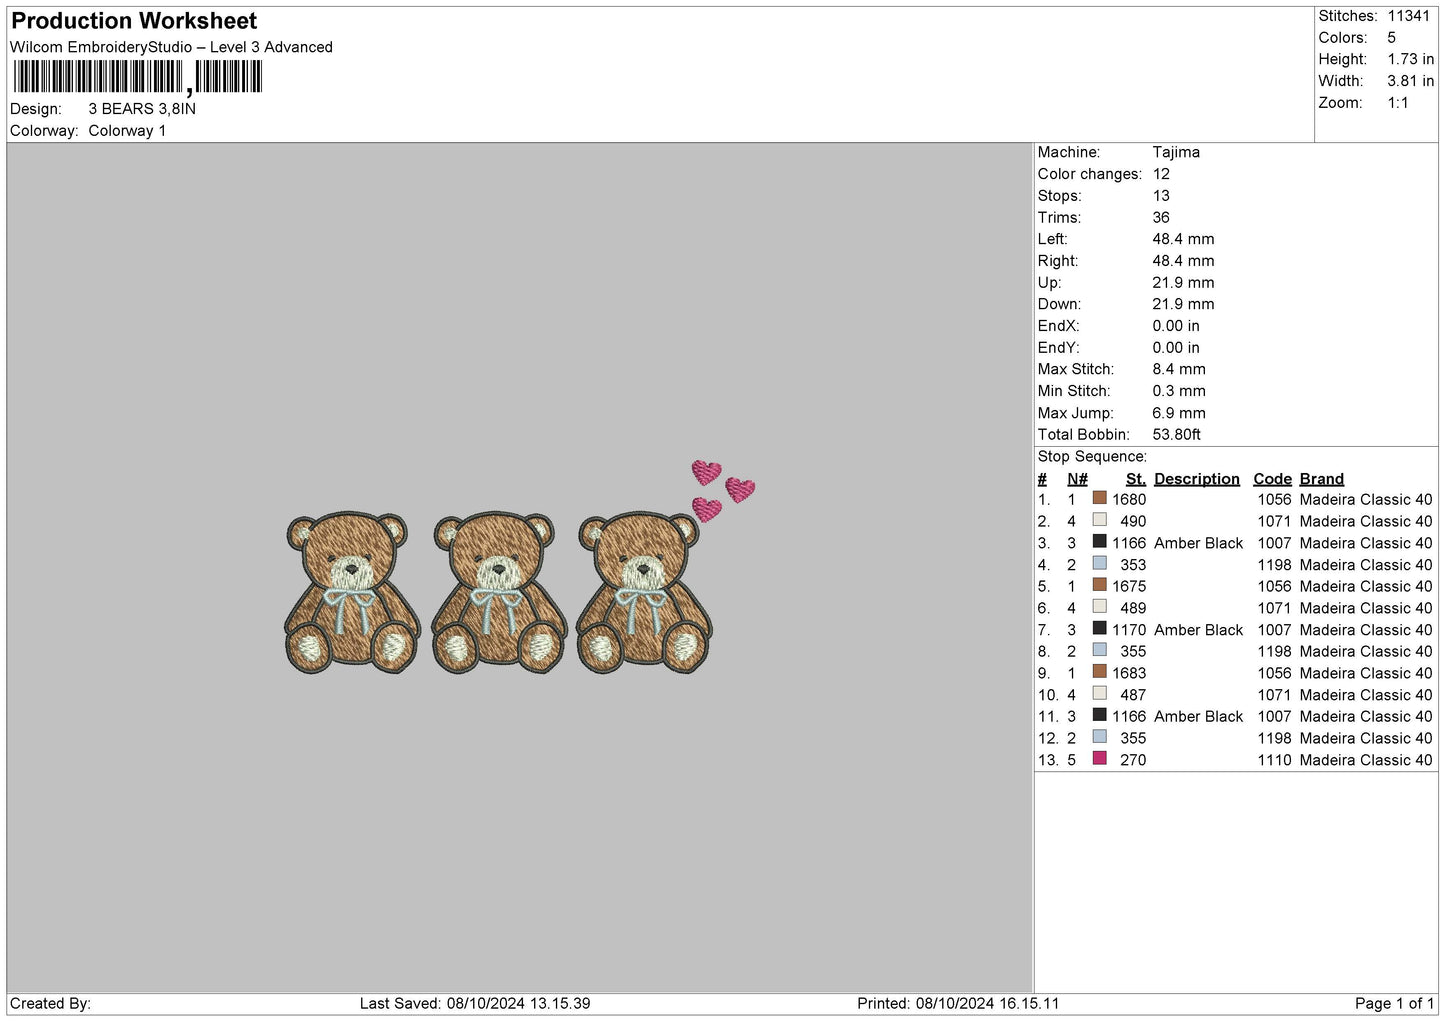Click stitch count "1680" in row 1
Viewport: 1445px width, 1021px height.
click(1129, 499)
